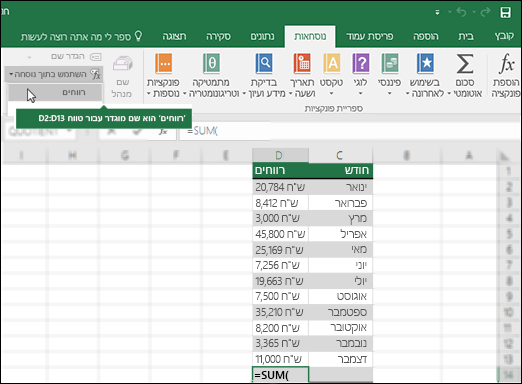Select the cell with 35,210 ש"ח
This screenshot has height=384, width=522.
tap(280, 312)
